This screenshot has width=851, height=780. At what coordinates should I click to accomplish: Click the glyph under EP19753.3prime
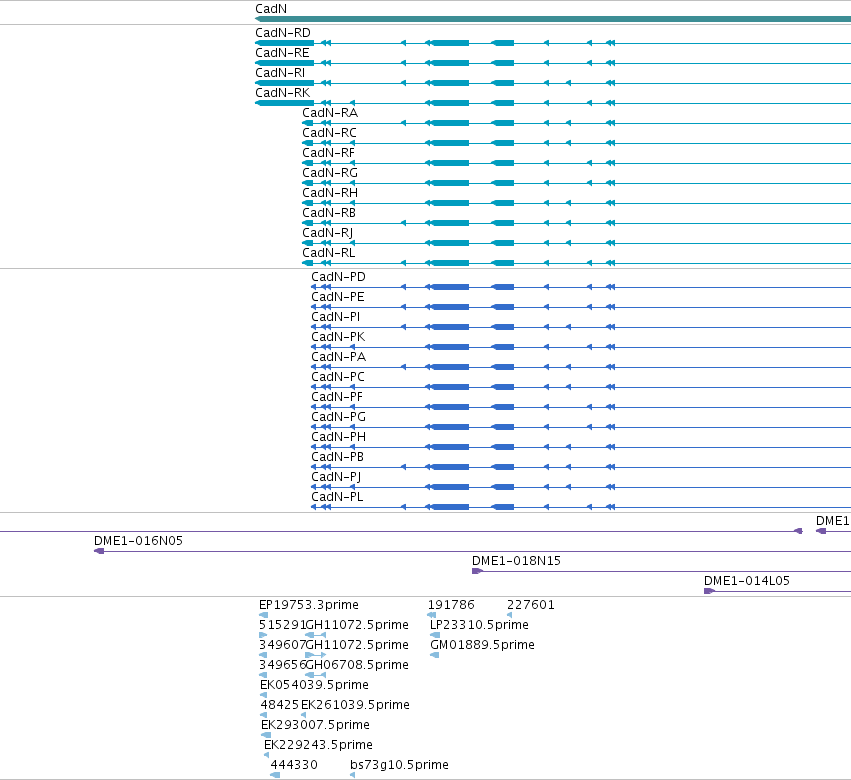pos(263,615)
